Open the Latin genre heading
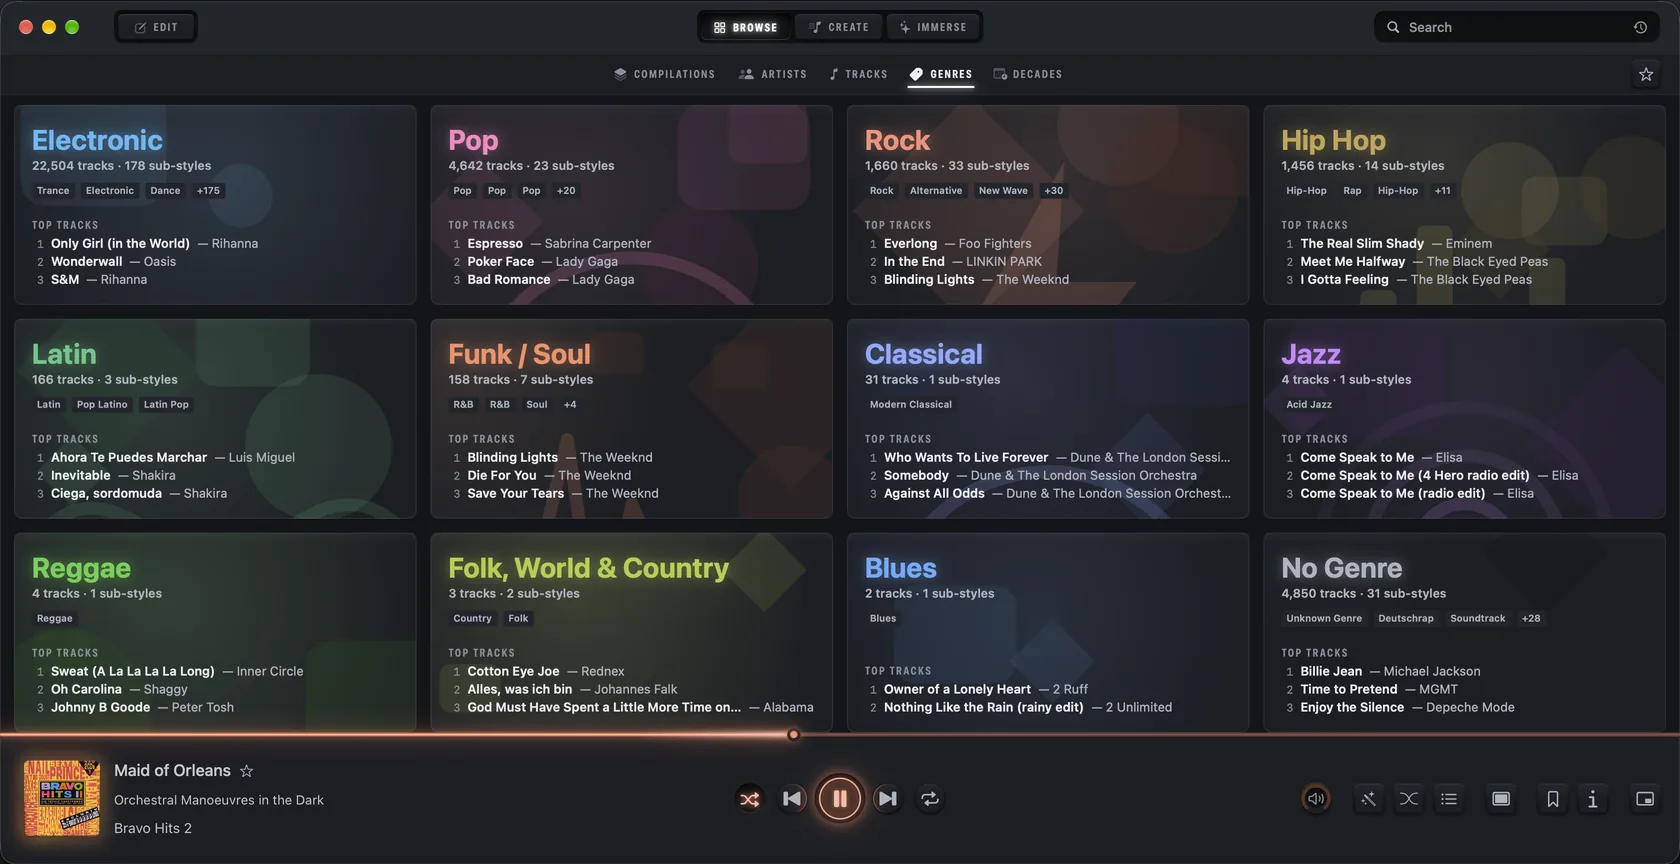1680x864 pixels. tap(64, 354)
